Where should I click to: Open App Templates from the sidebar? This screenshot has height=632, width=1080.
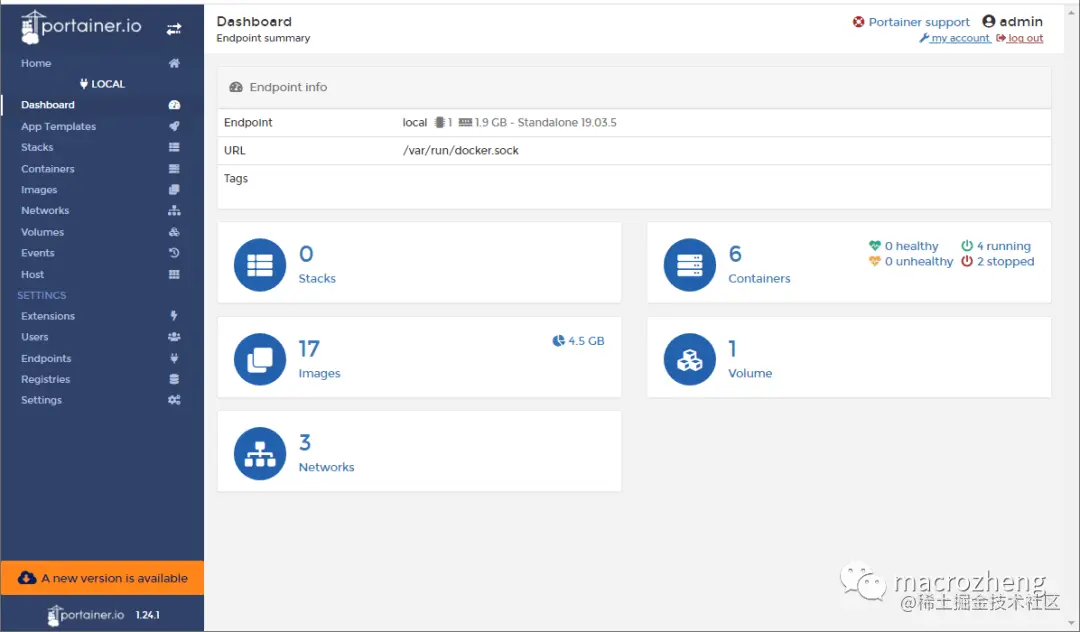tap(59, 127)
